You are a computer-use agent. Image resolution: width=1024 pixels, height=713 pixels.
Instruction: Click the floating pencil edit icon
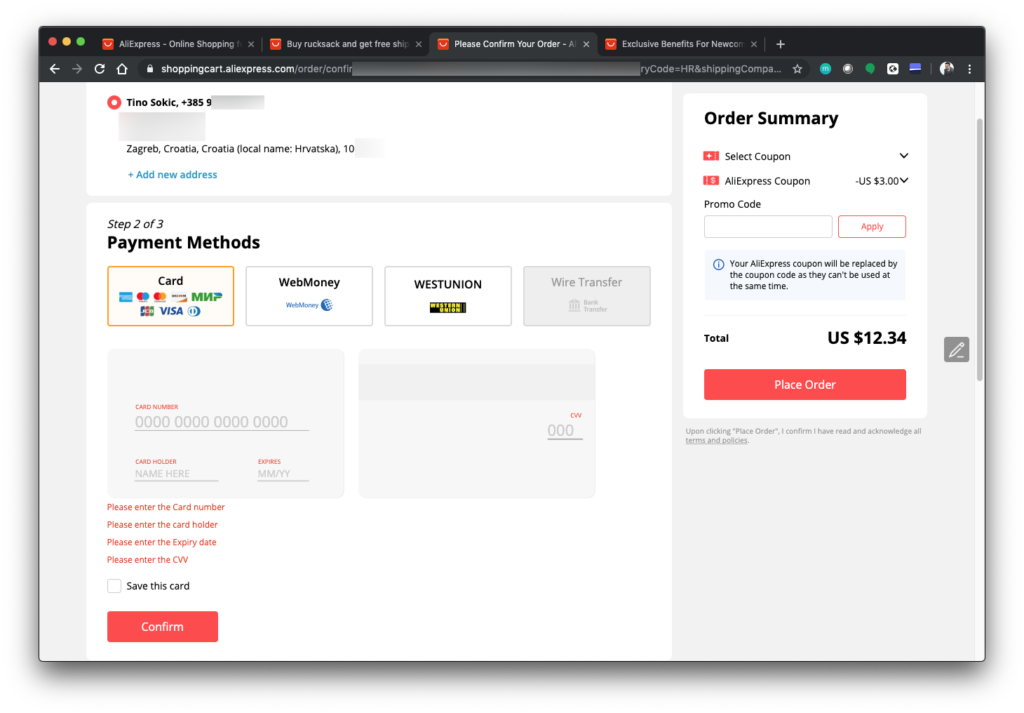[x=956, y=349]
